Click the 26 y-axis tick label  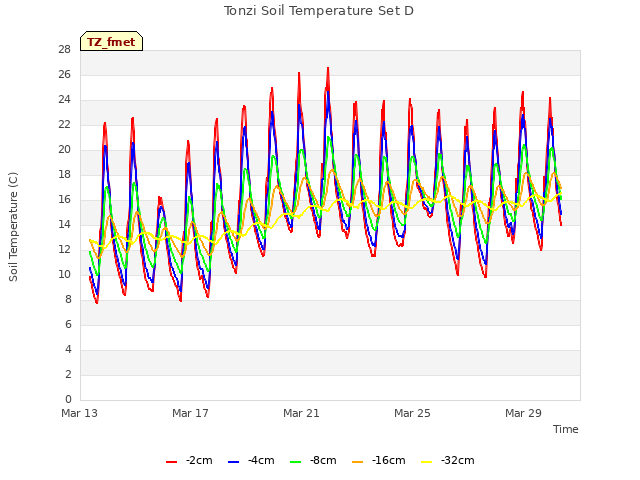pyautogui.click(x=64, y=74)
